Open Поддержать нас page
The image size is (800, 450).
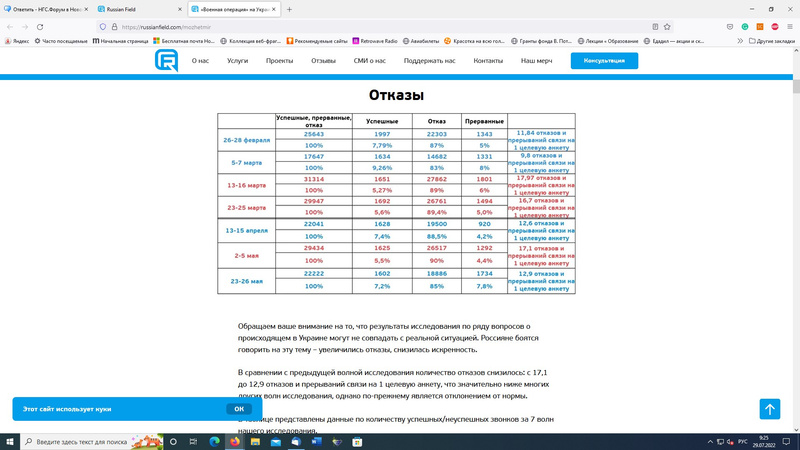pos(430,61)
